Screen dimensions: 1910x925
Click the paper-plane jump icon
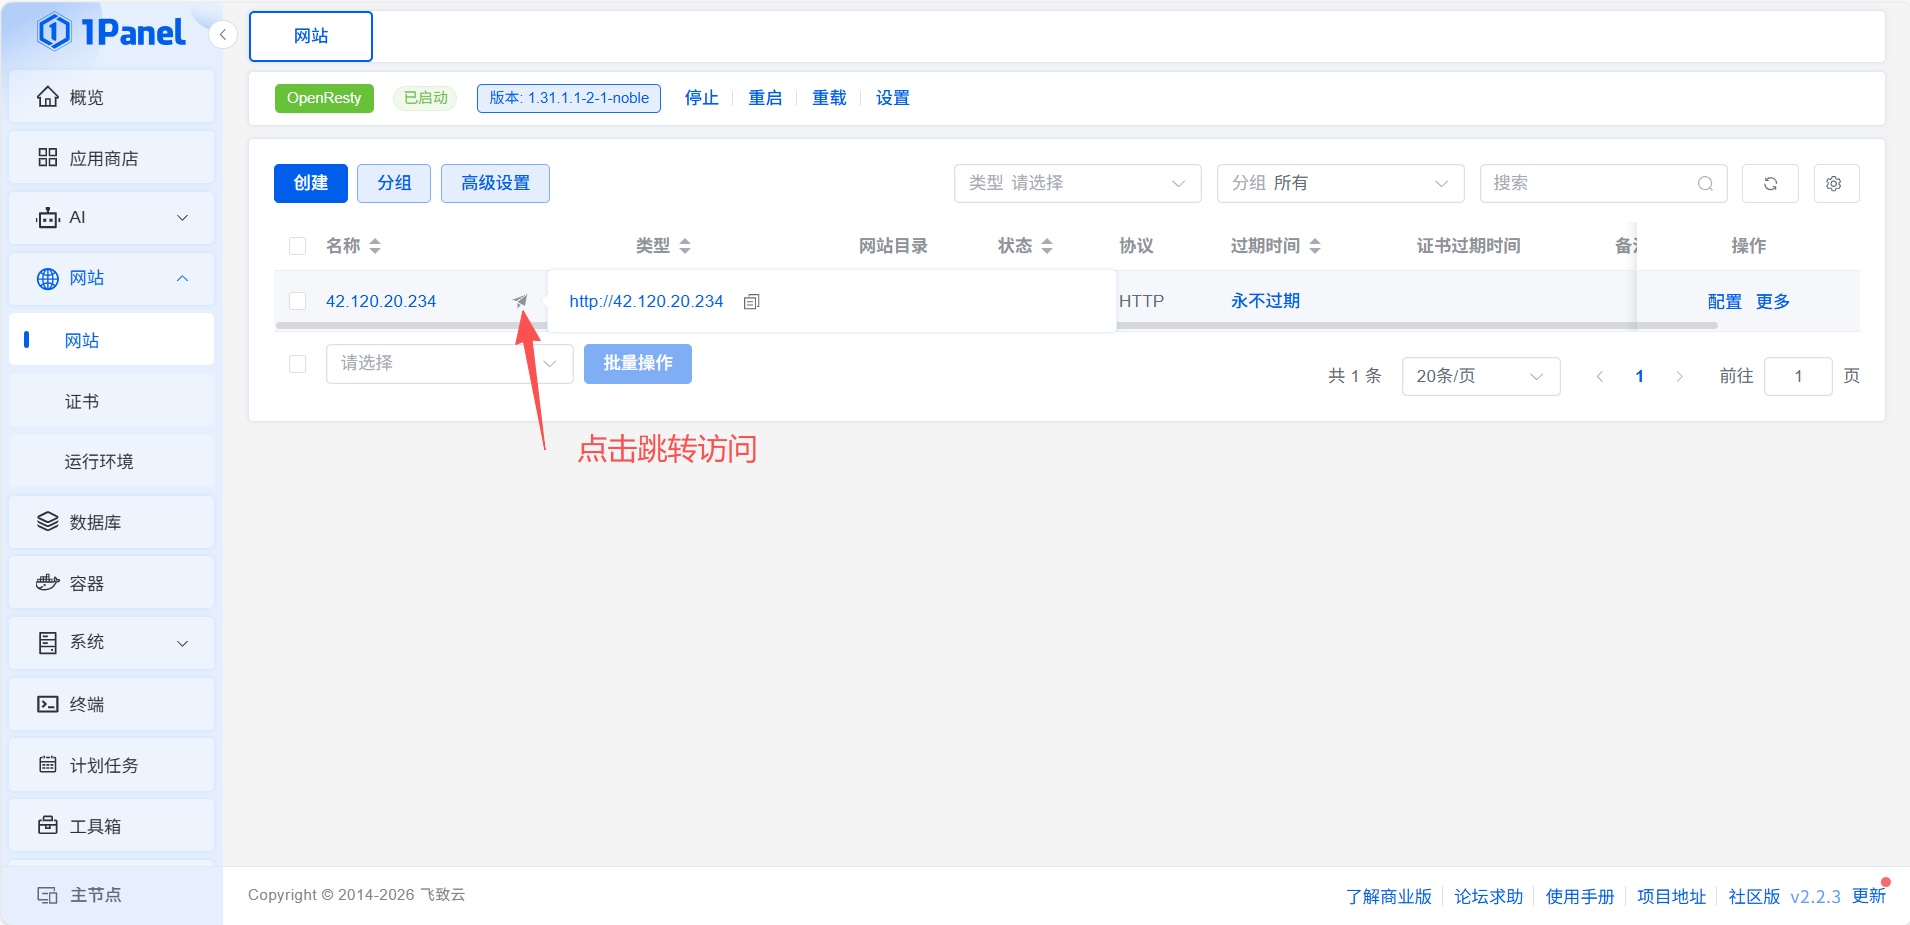[520, 300]
